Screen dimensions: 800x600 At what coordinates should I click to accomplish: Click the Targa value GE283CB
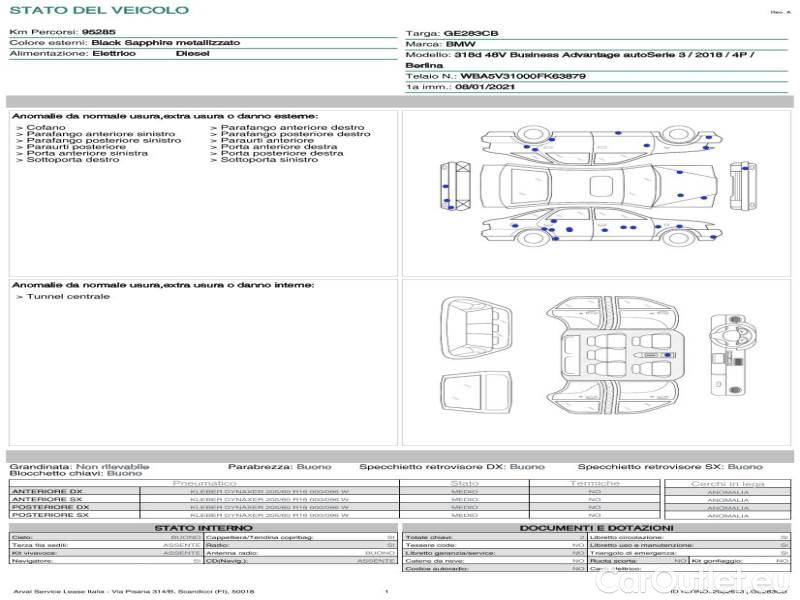(x=471, y=33)
